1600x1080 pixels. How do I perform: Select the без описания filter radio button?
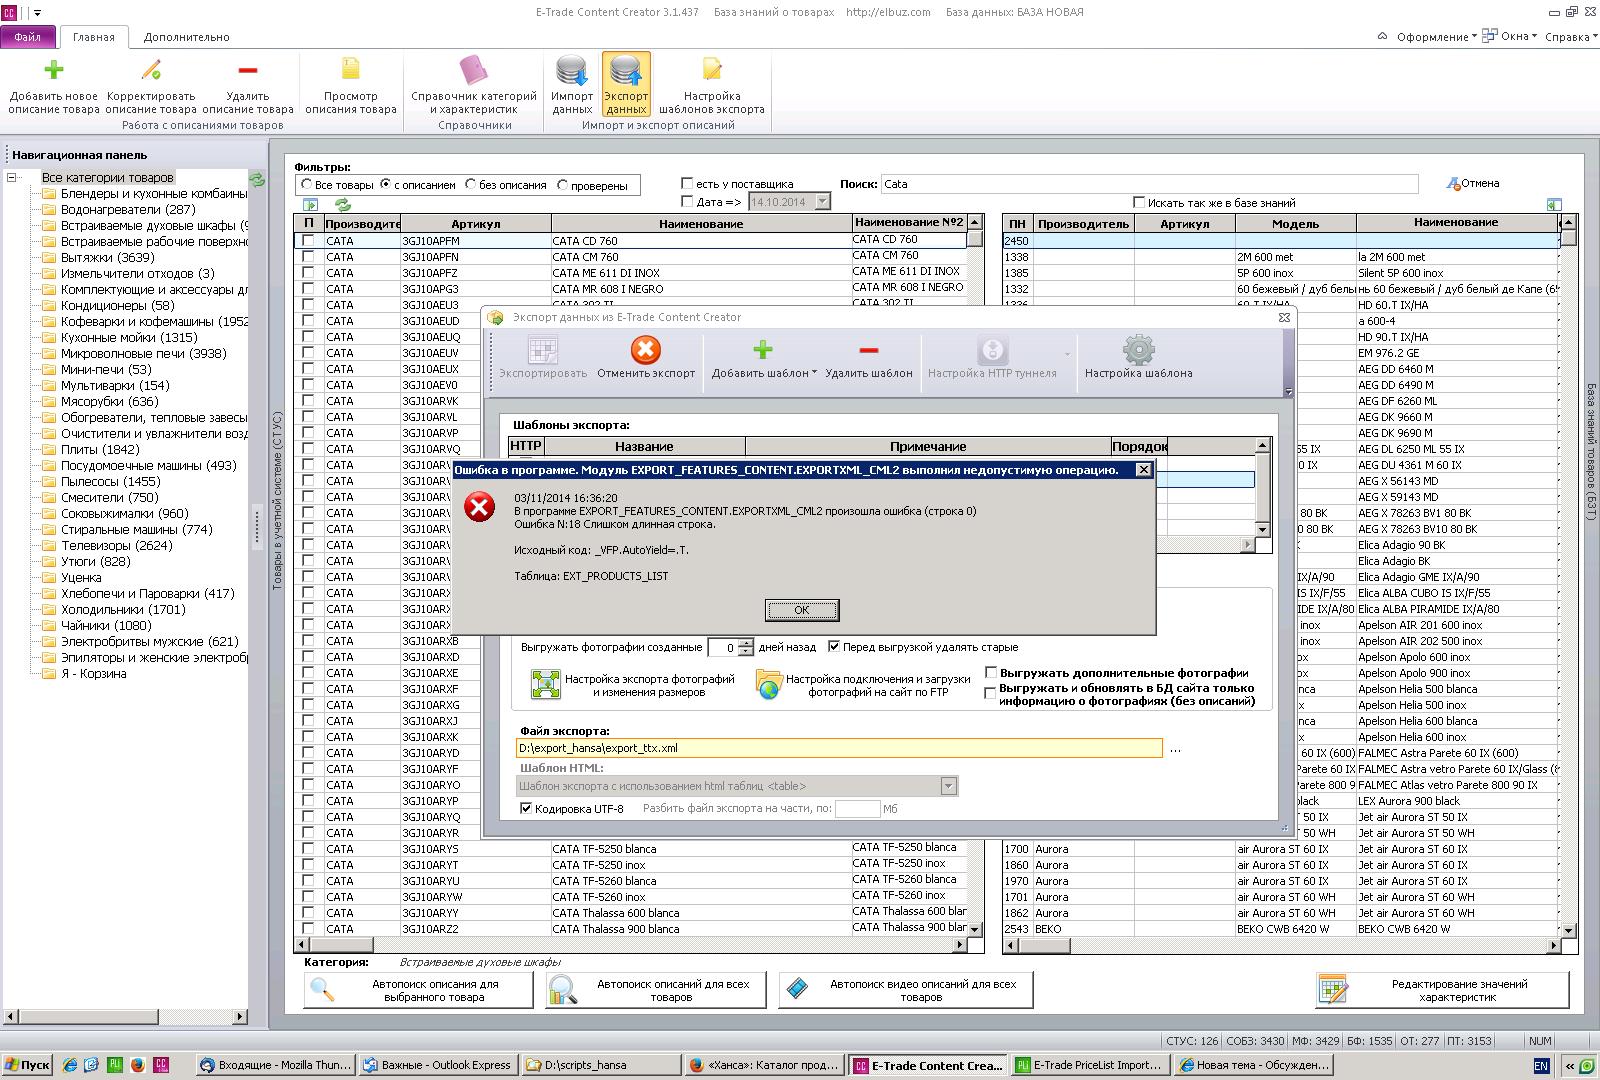click(470, 185)
